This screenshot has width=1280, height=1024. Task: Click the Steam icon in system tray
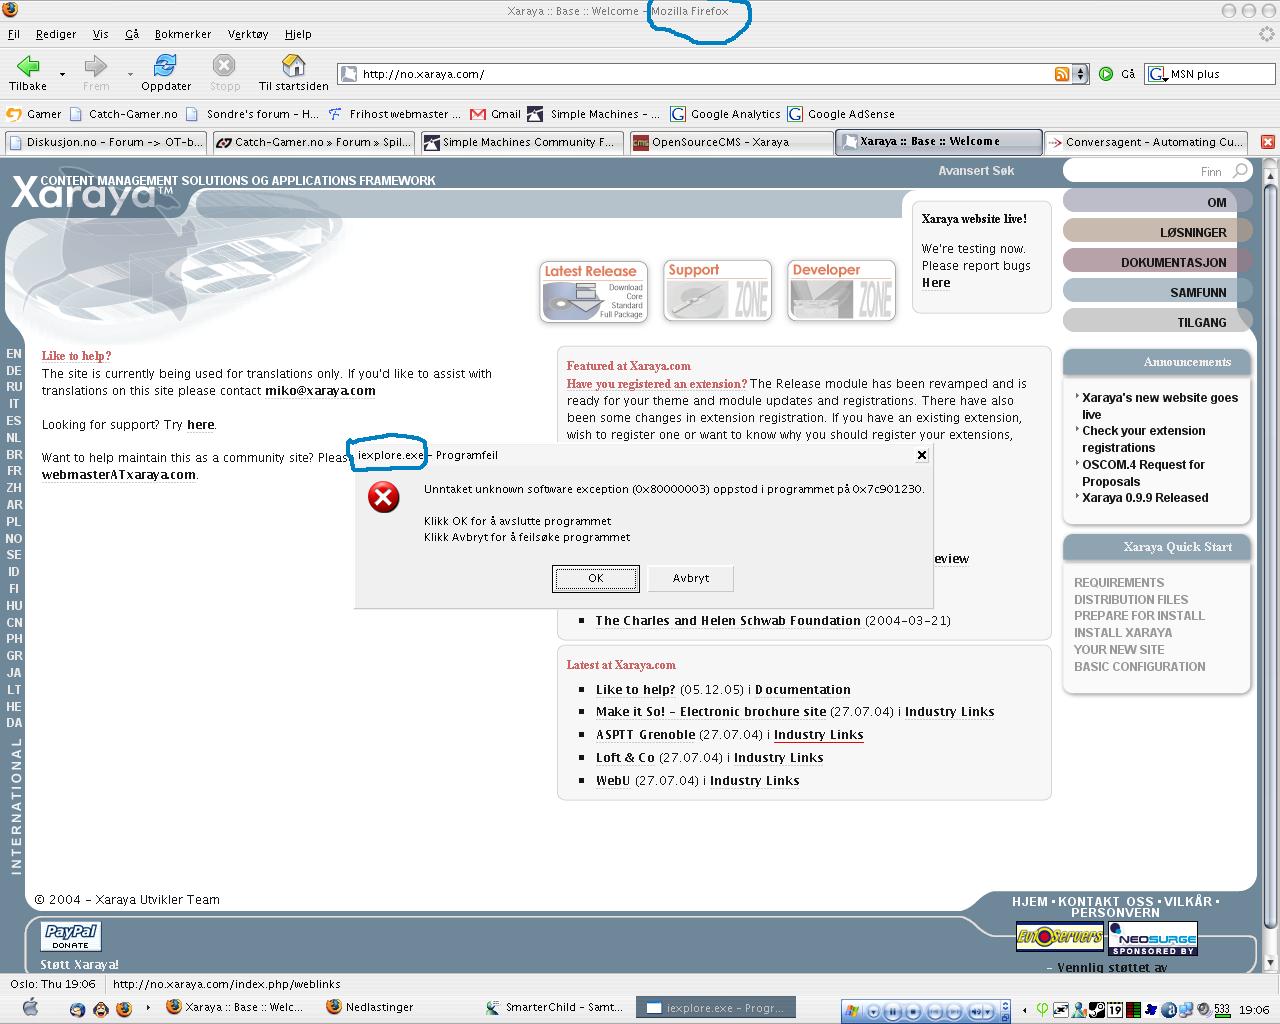pos(1096,1010)
